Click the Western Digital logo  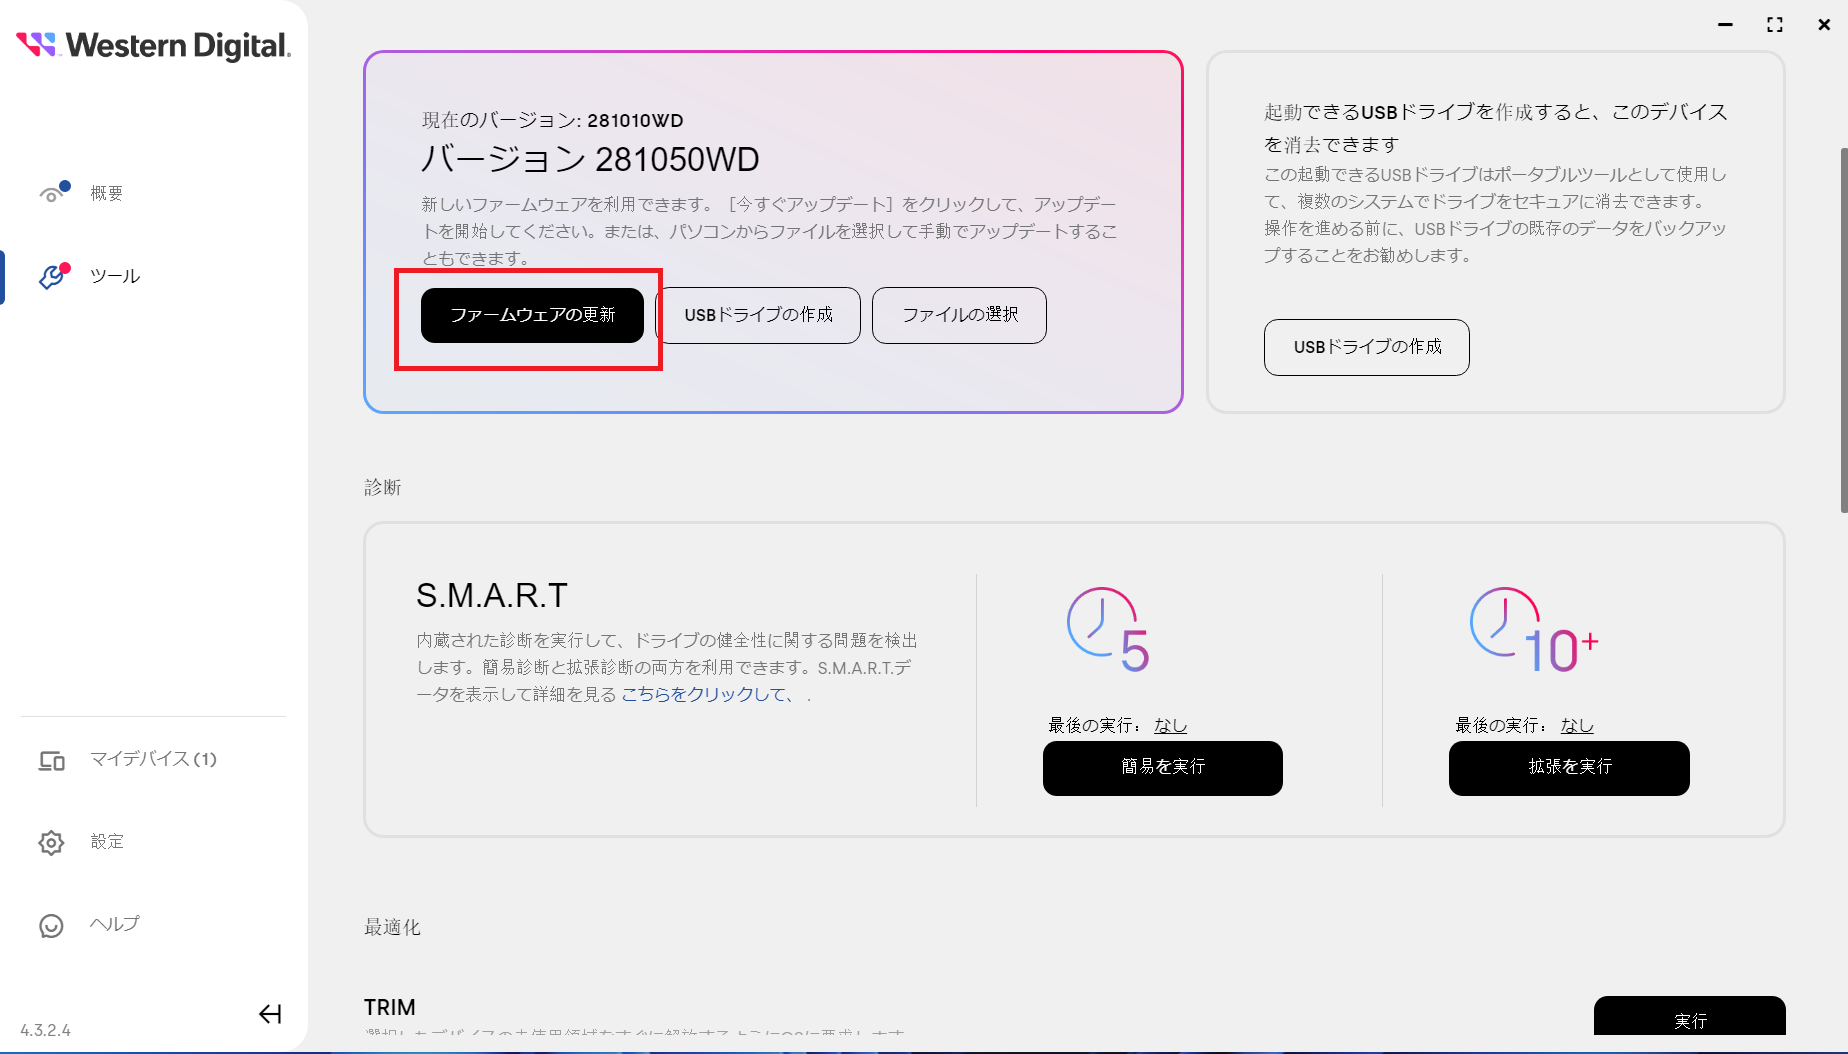tap(153, 45)
